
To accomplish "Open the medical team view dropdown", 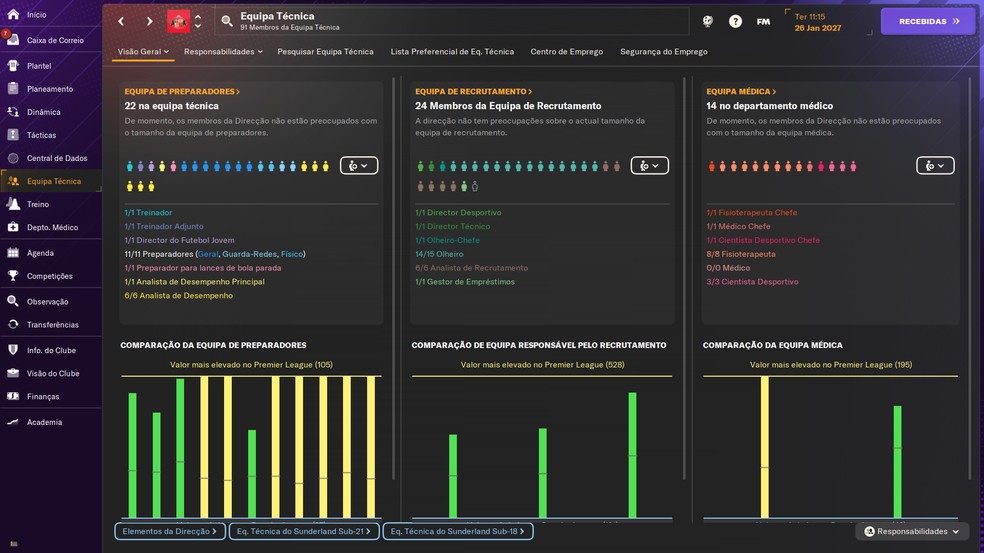I will pyautogui.click(x=935, y=166).
